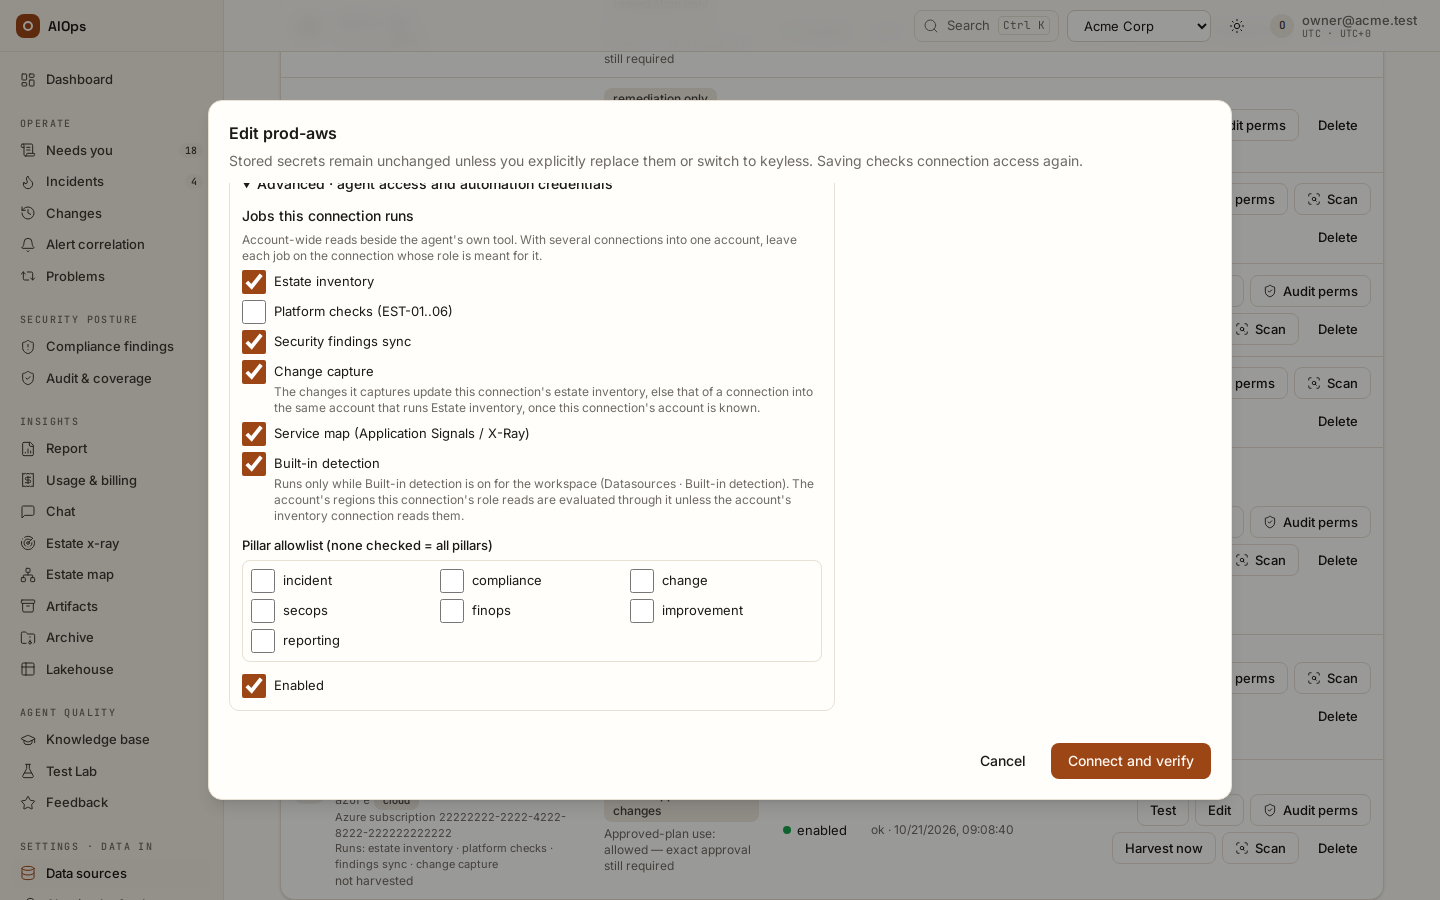
Task: Open the Acme Corp workspace dropdown
Action: 1139,26
